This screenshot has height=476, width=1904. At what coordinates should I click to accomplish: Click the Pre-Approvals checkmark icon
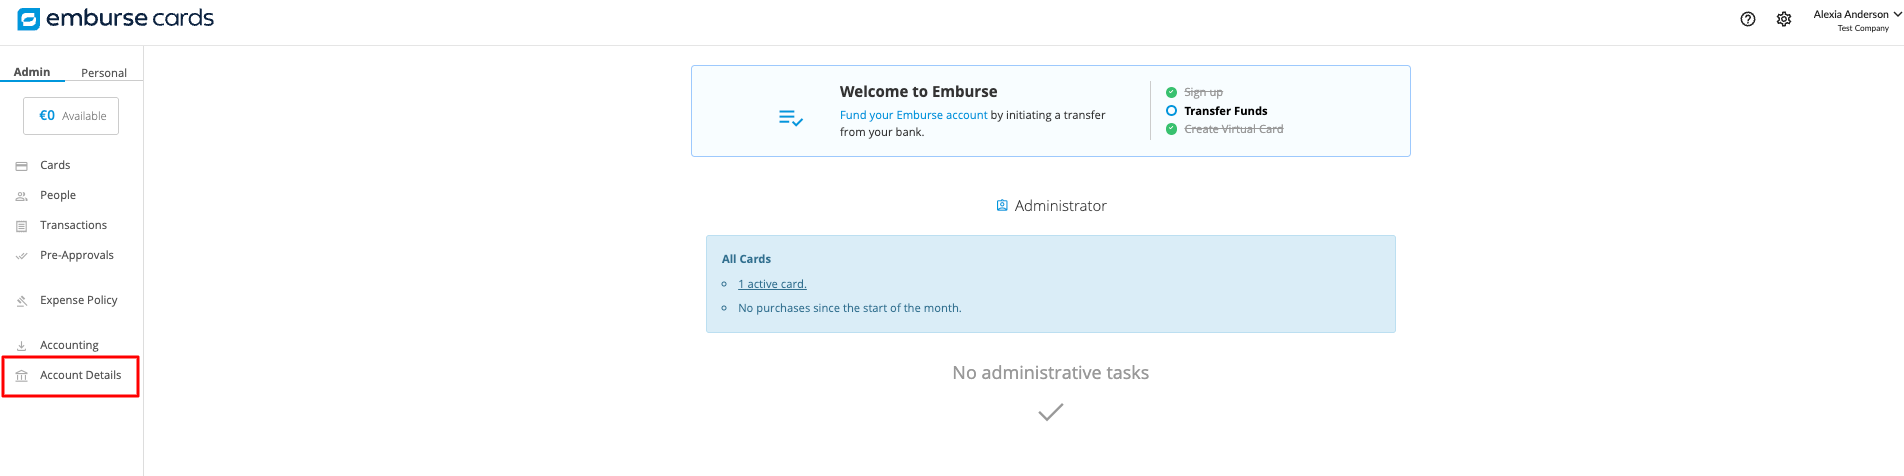(x=21, y=256)
